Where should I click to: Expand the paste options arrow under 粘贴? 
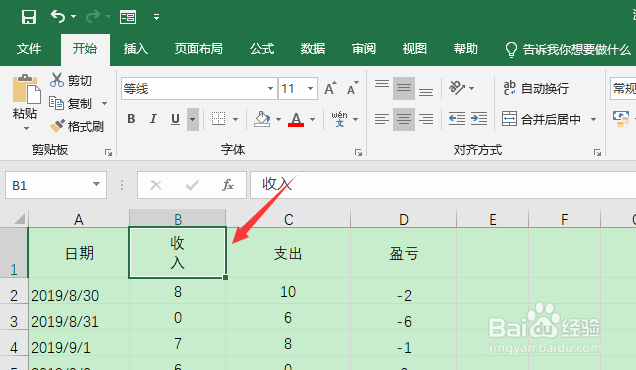(x=26, y=128)
